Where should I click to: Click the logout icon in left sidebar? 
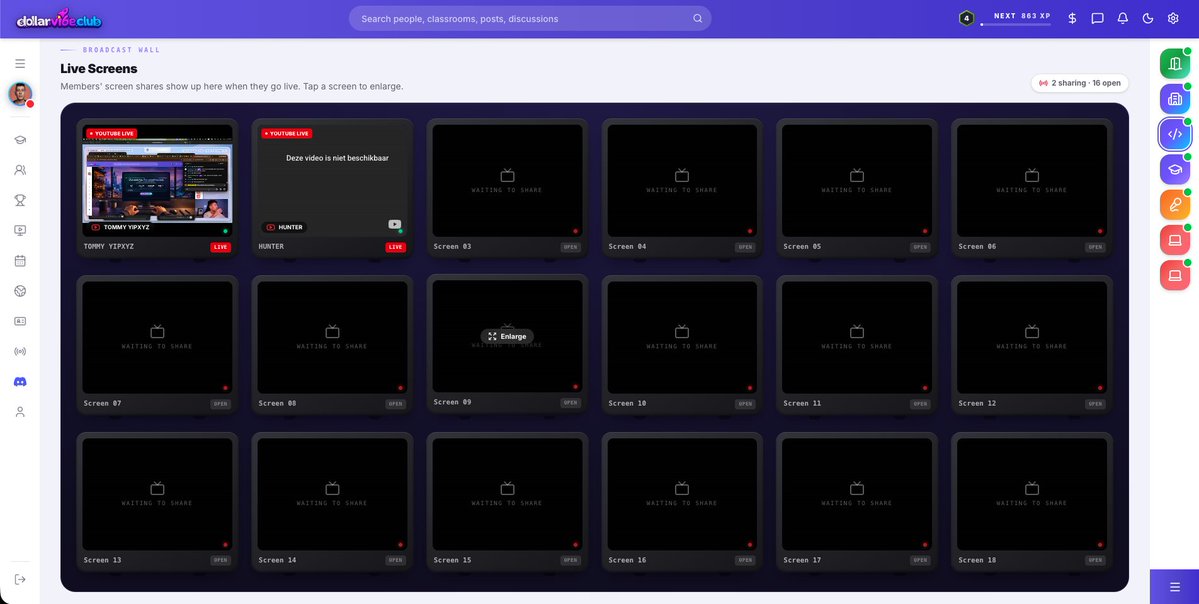tap(20, 580)
